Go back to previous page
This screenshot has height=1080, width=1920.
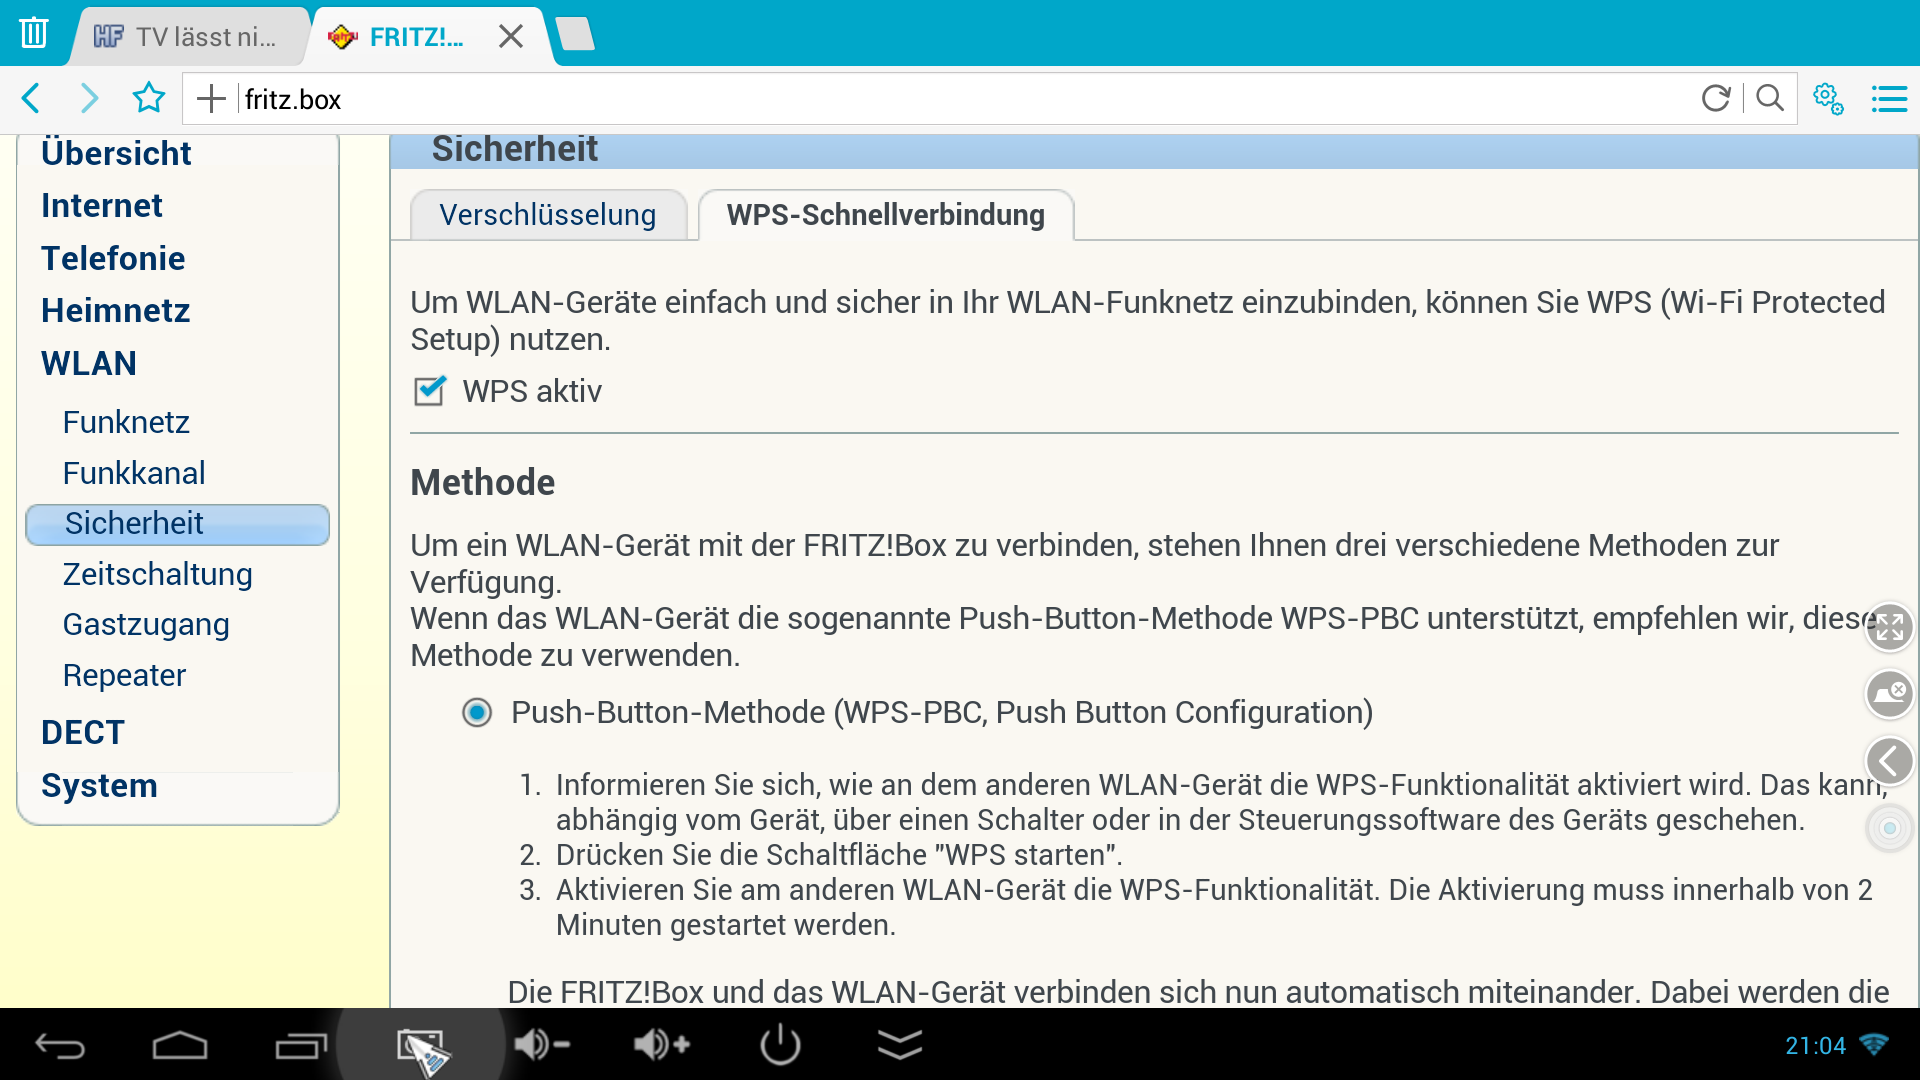32,98
